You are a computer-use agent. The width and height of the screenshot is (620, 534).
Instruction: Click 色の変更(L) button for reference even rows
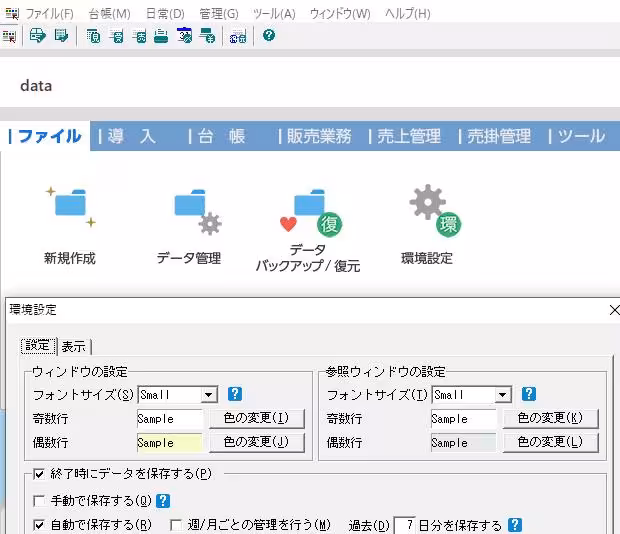[550, 442]
